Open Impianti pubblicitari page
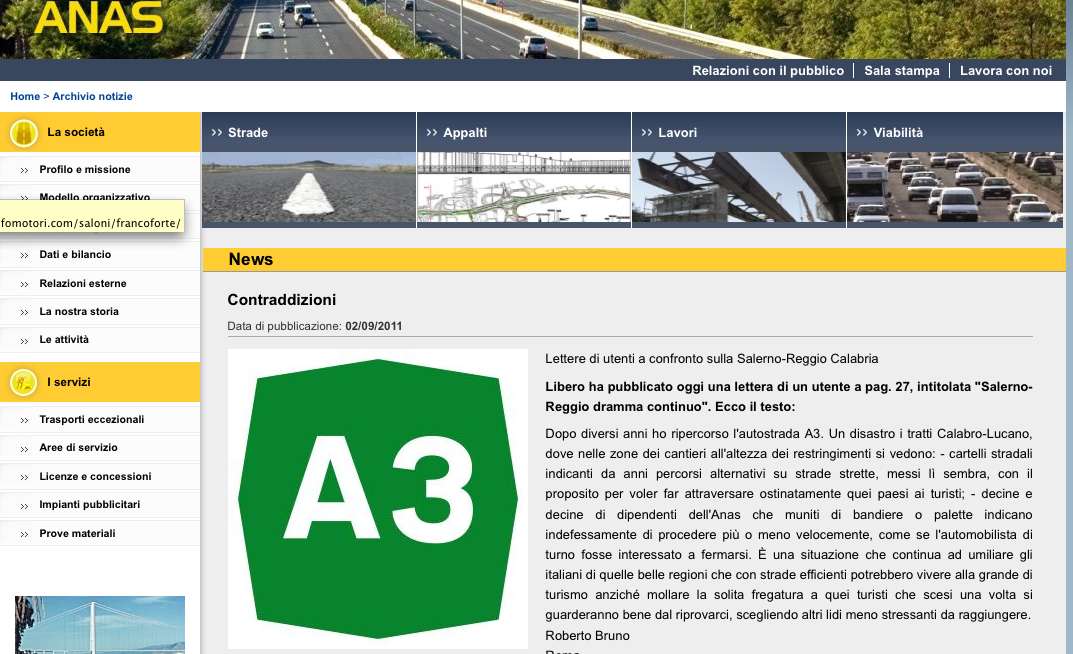 click(x=90, y=504)
